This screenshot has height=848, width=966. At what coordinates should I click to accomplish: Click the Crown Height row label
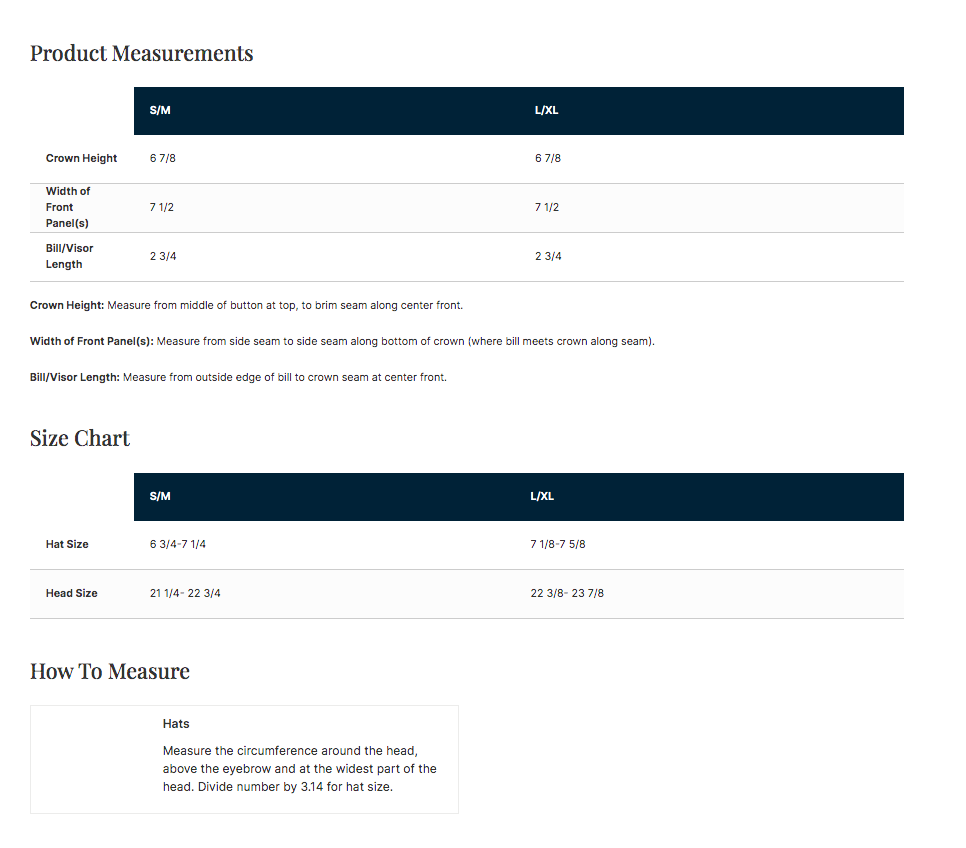81,158
